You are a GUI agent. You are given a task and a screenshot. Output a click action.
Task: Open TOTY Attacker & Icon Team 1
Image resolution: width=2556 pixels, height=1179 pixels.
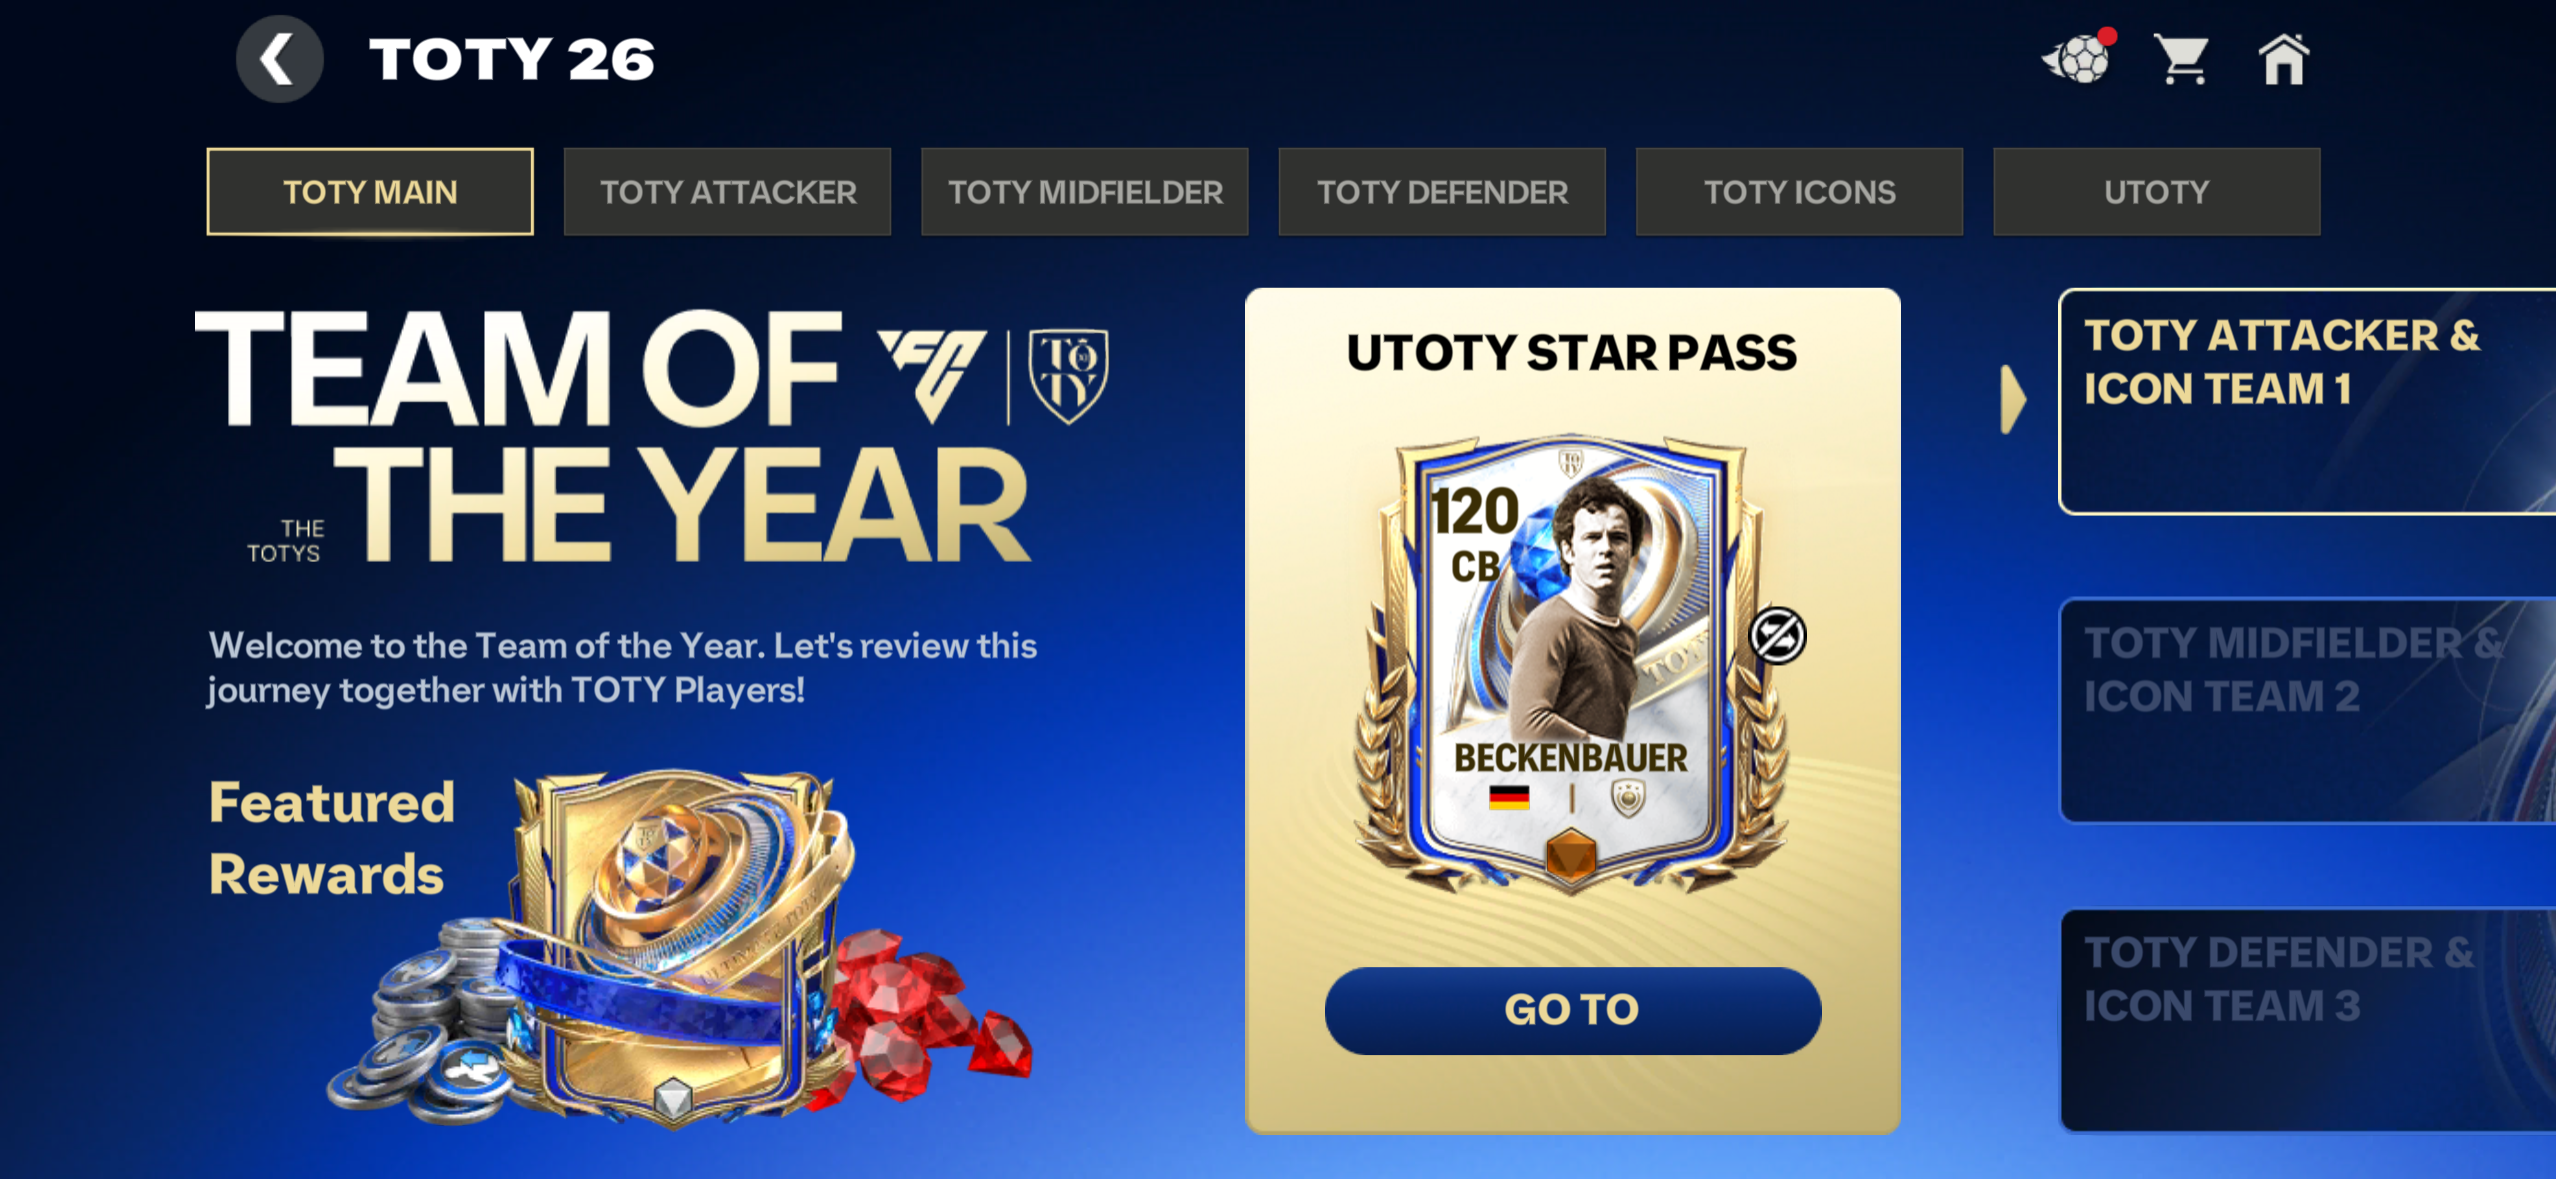coord(2307,401)
